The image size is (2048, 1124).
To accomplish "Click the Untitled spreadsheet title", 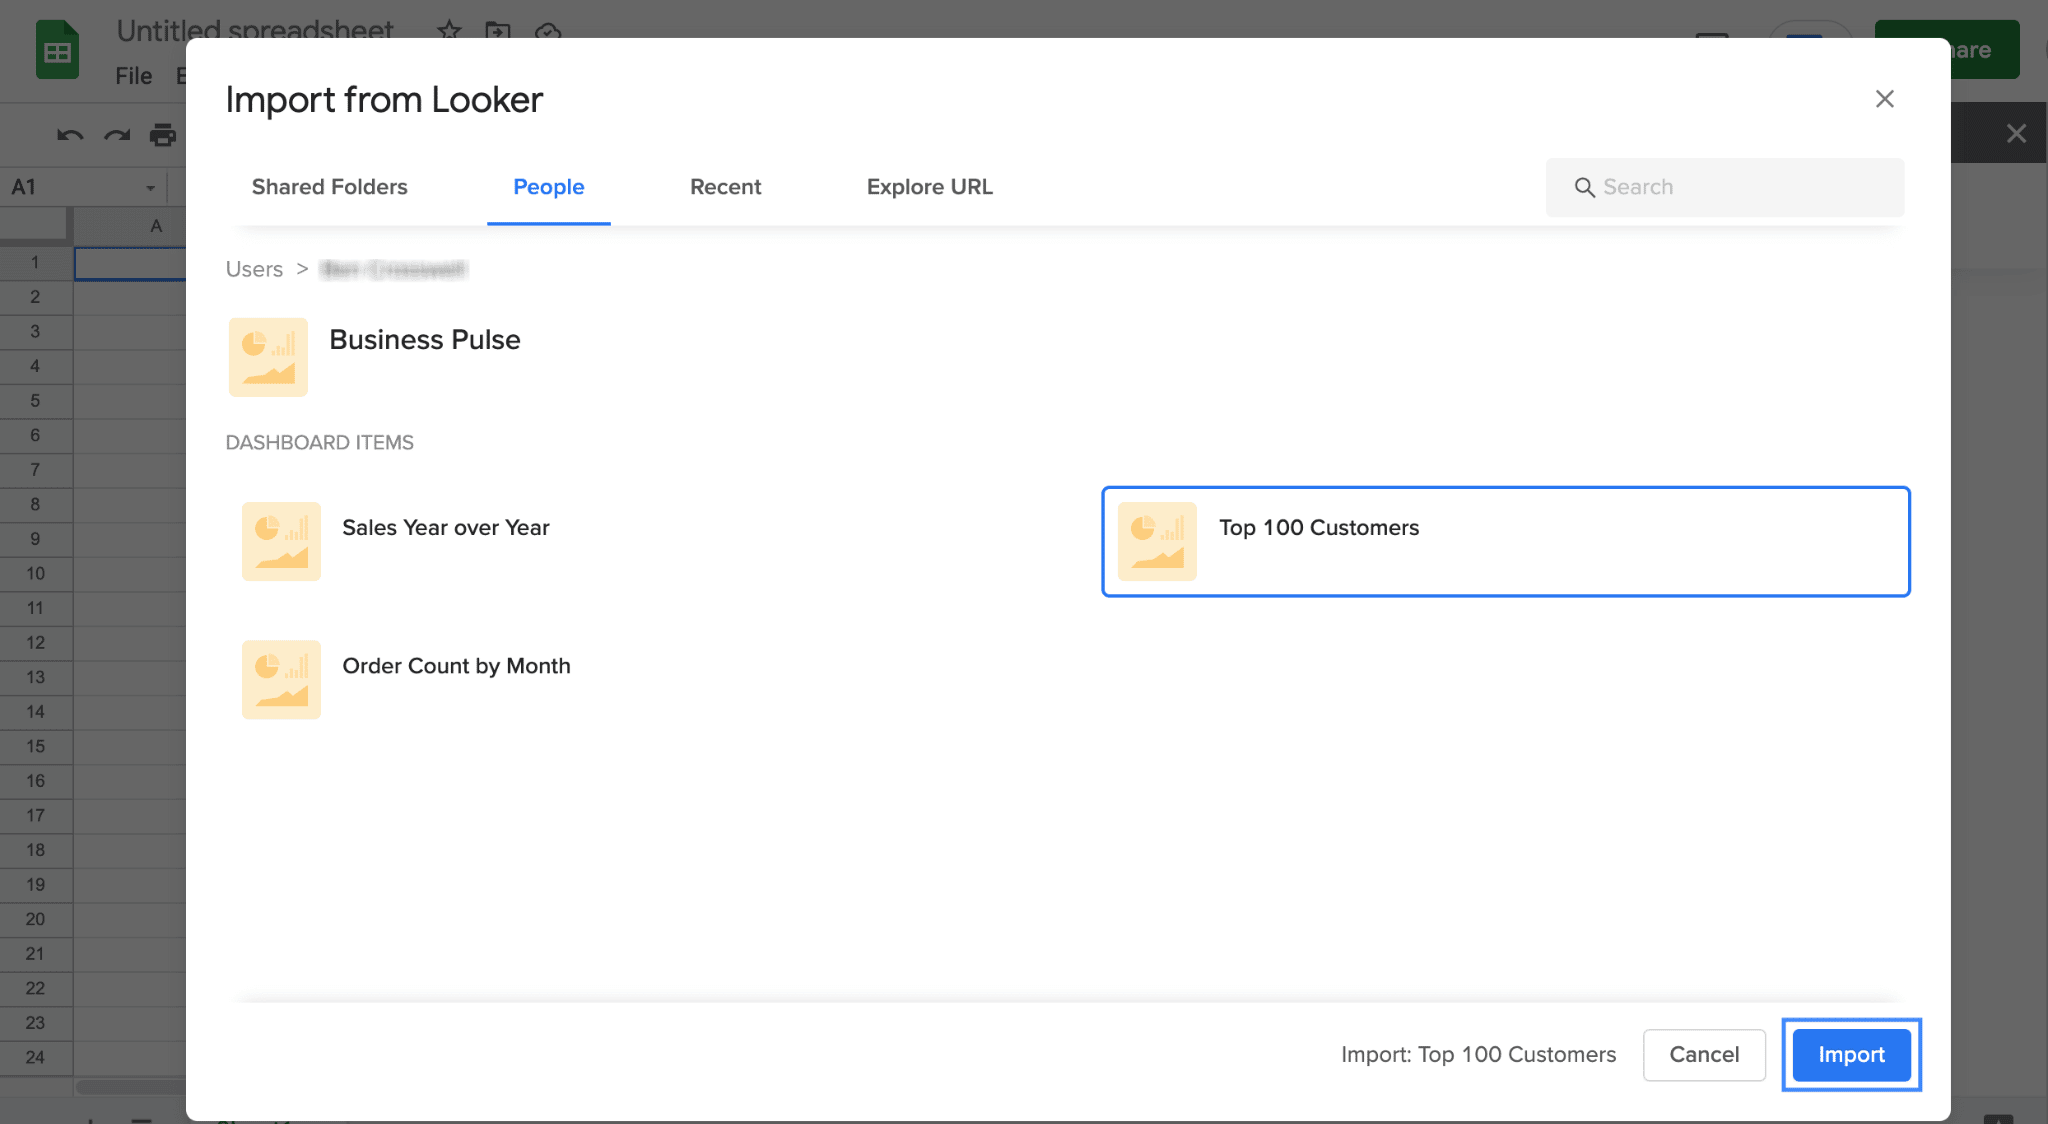I will 255,30.
